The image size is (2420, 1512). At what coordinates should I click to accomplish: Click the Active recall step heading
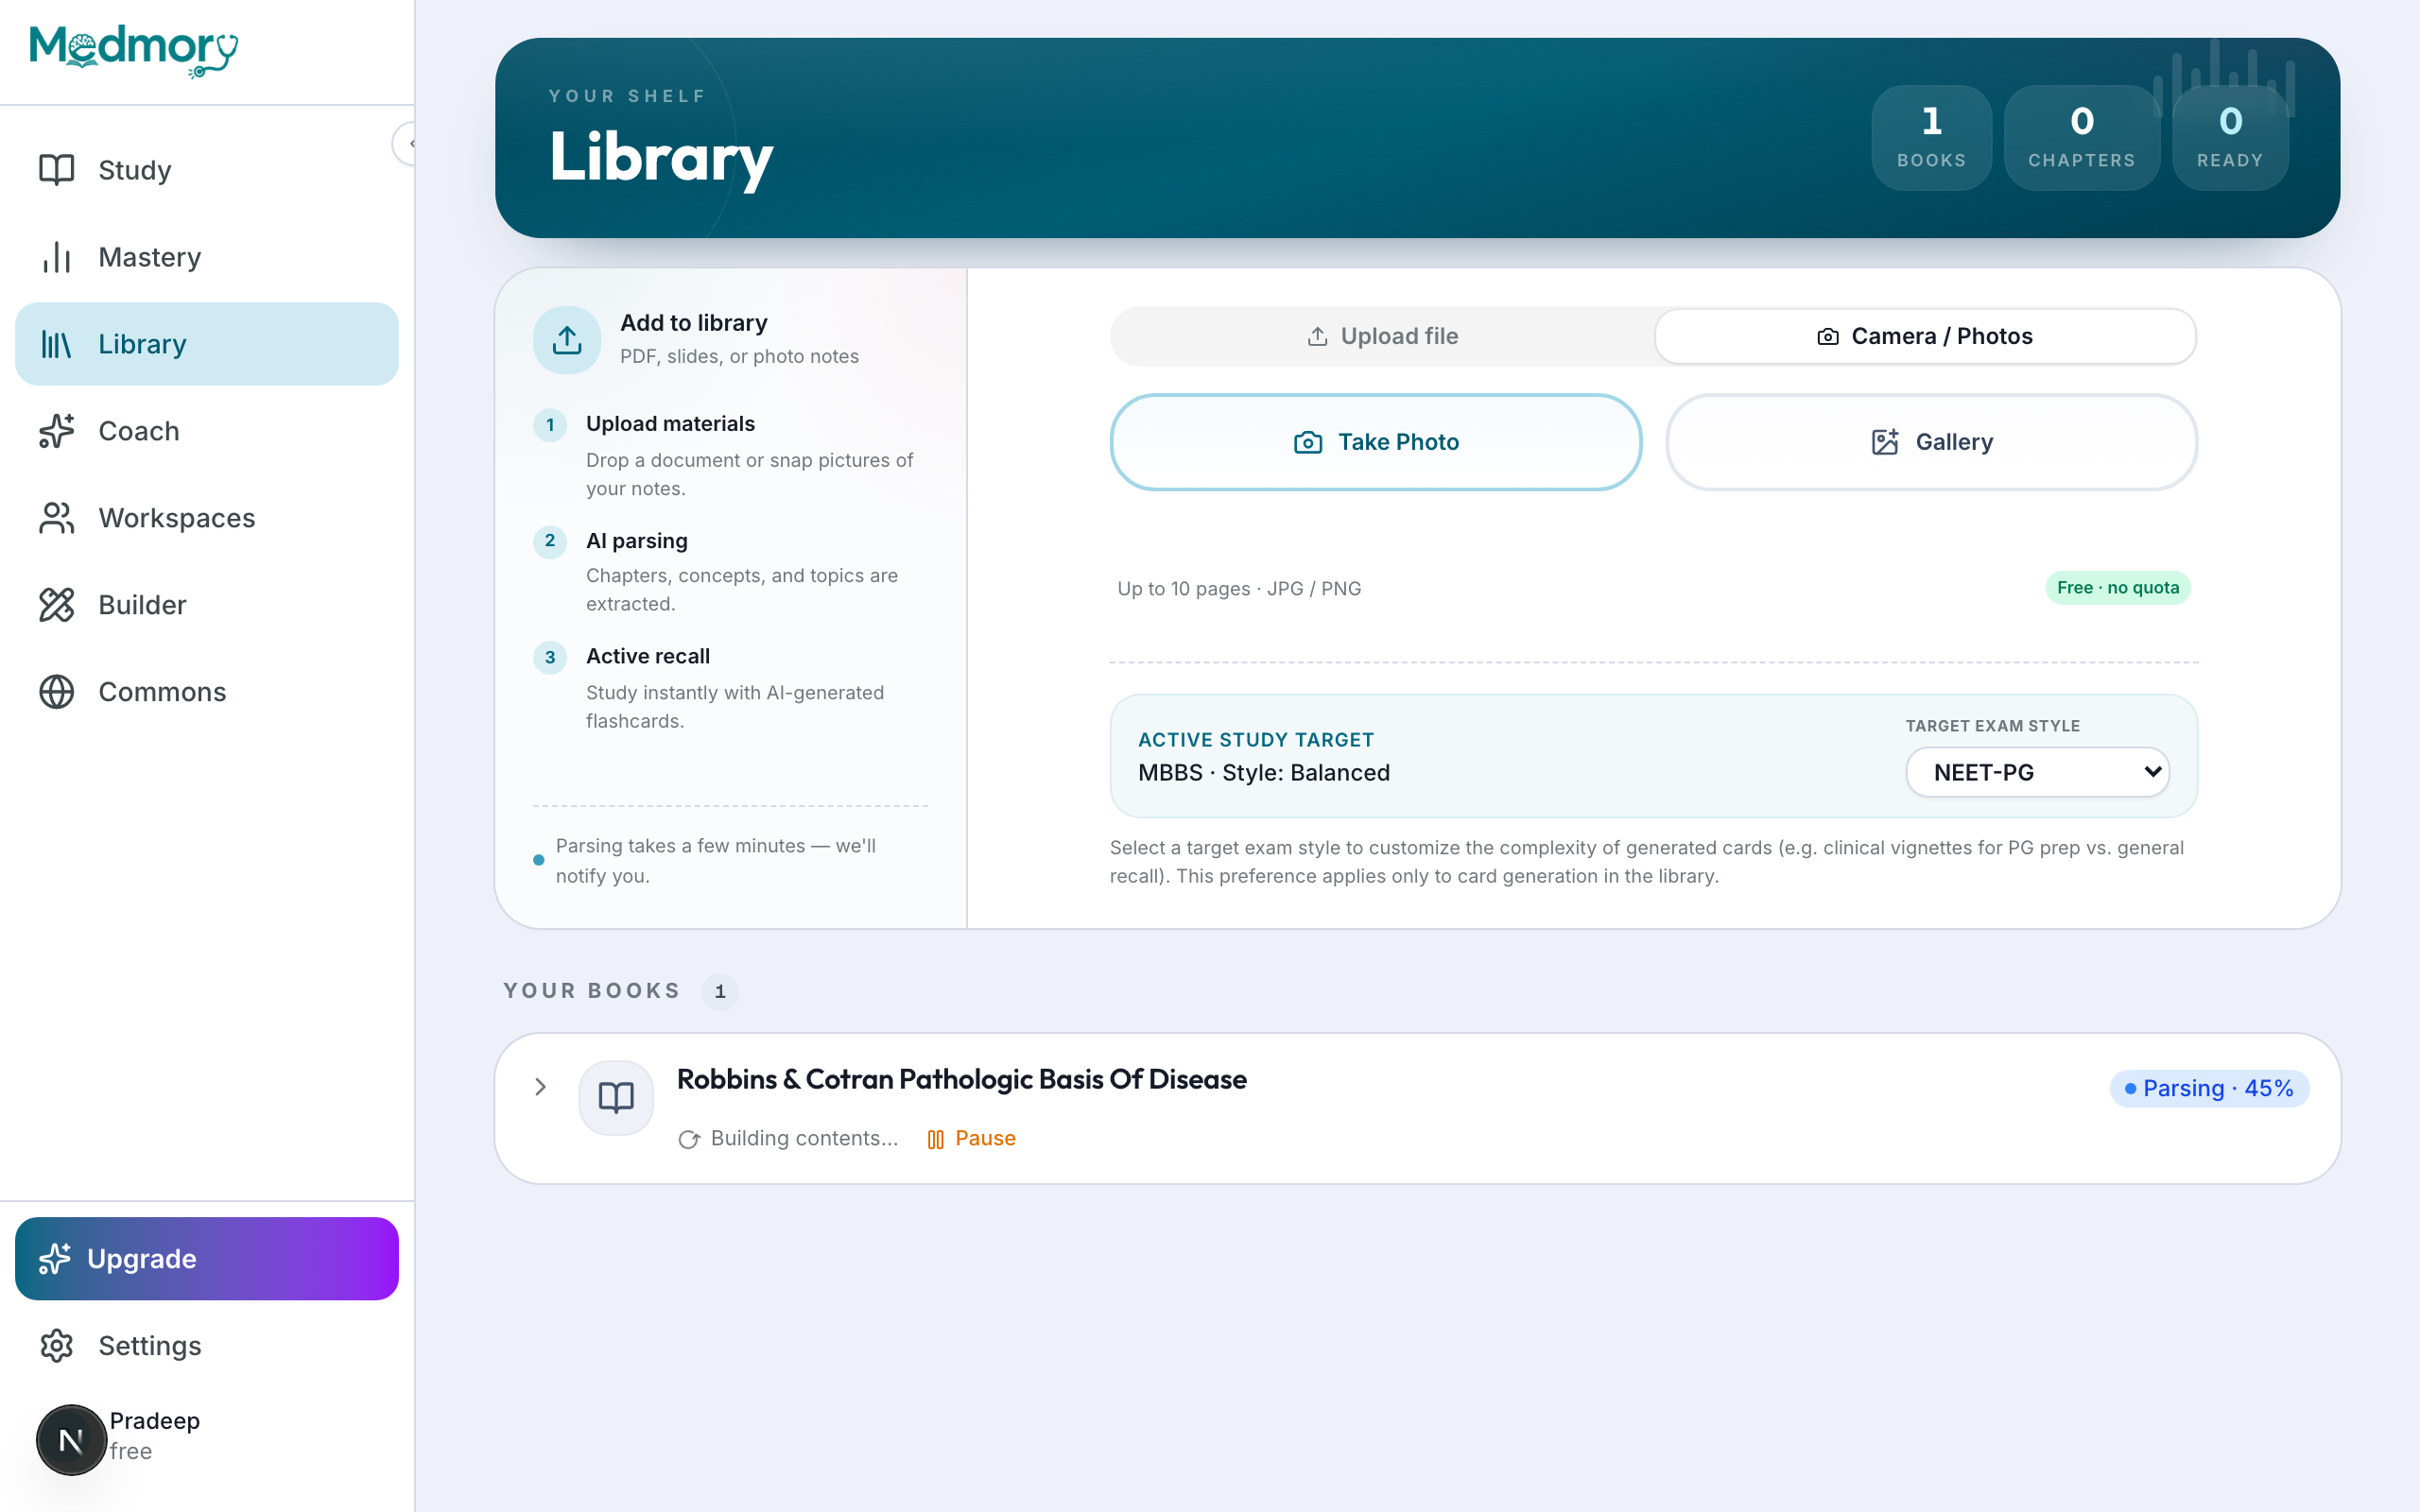(x=648, y=657)
